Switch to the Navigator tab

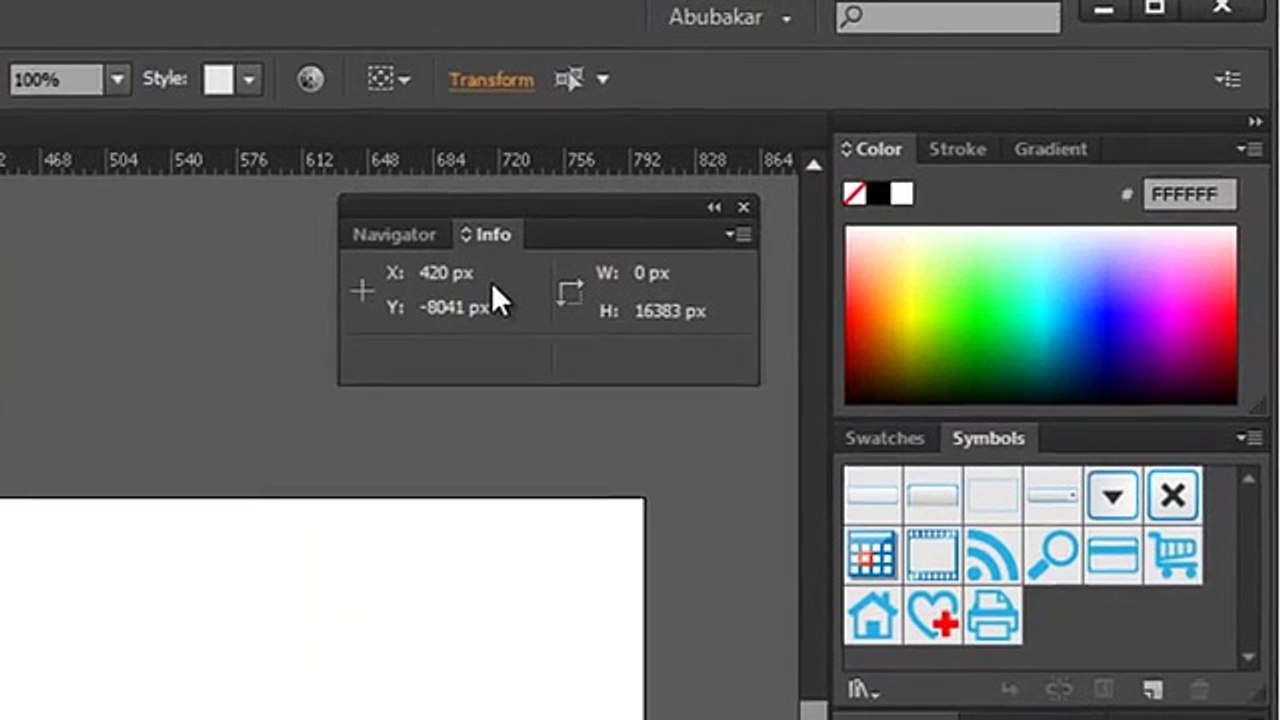click(394, 235)
